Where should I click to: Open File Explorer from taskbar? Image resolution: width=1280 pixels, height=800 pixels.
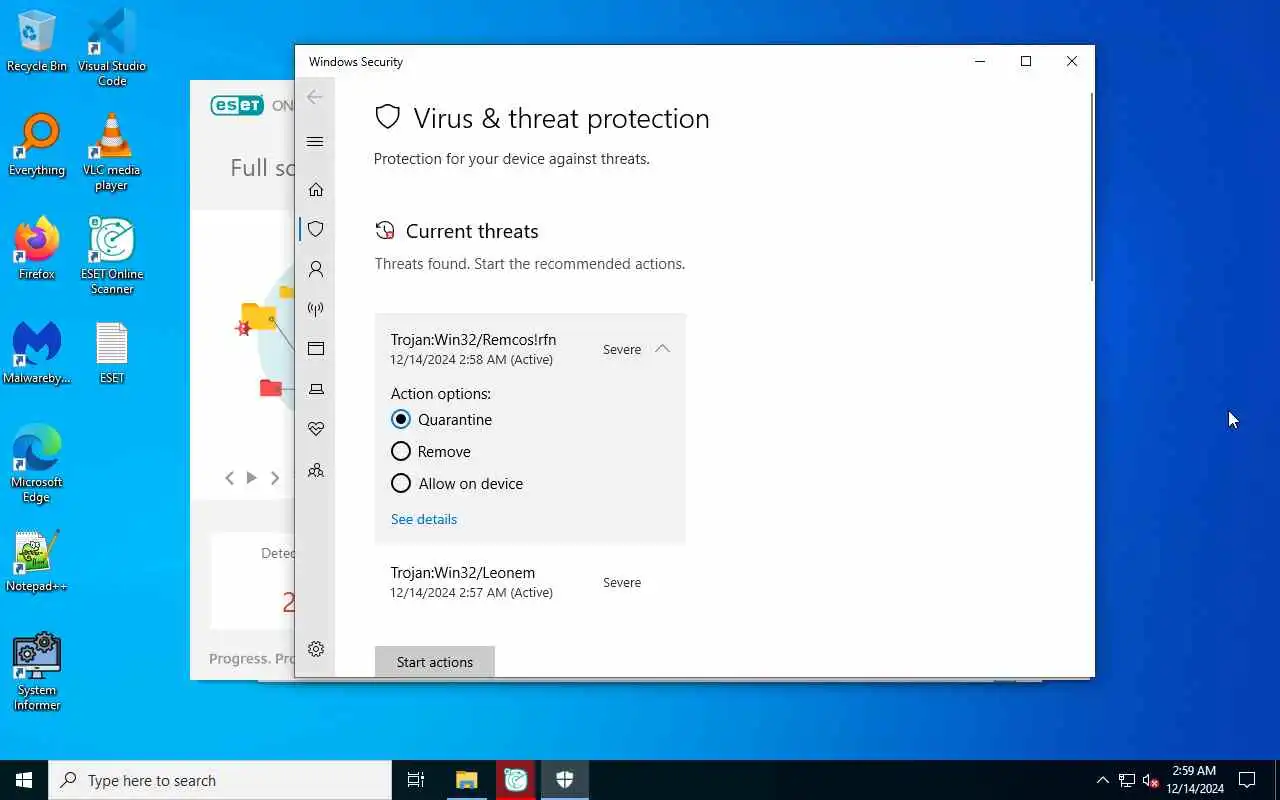pos(467,780)
